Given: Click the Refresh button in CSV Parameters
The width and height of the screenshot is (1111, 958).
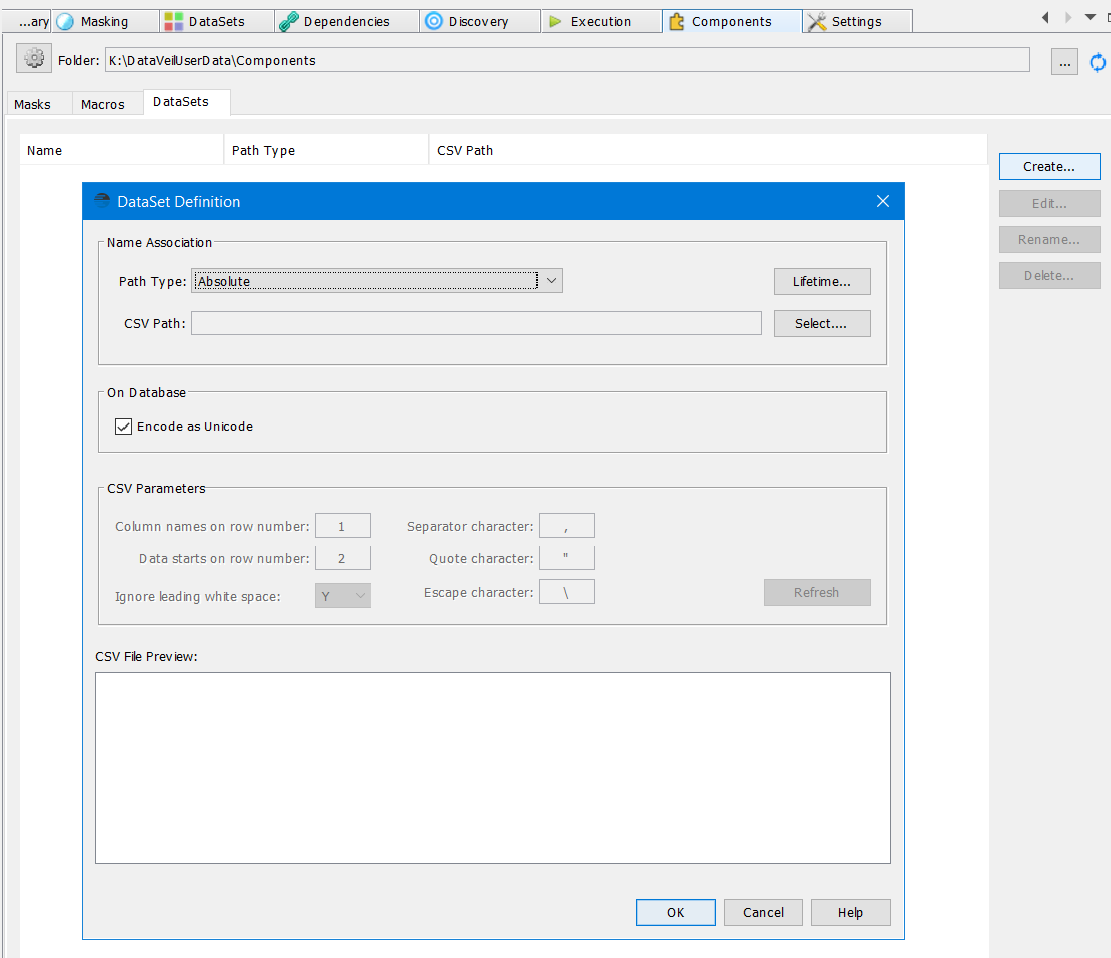Looking at the screenshot, I should pyautogui.click(x=817, y=592).
